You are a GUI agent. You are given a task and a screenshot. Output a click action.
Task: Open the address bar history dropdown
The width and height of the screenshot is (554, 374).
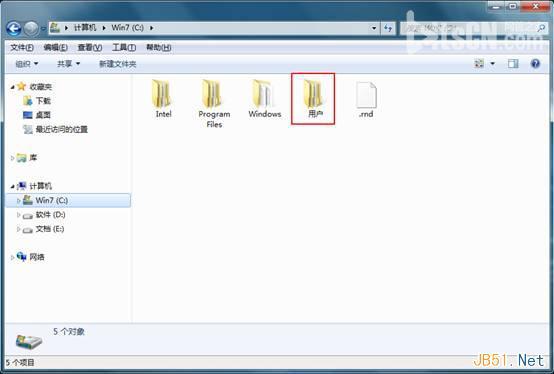pos(374,28)
